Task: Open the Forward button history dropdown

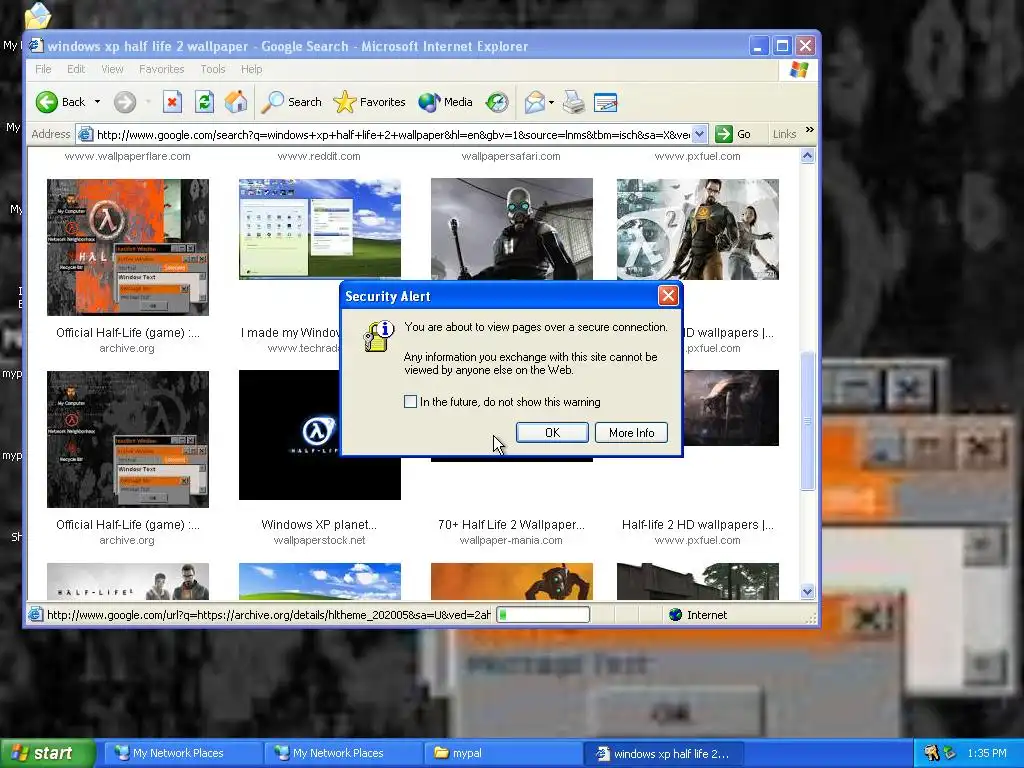Action: 148,102
